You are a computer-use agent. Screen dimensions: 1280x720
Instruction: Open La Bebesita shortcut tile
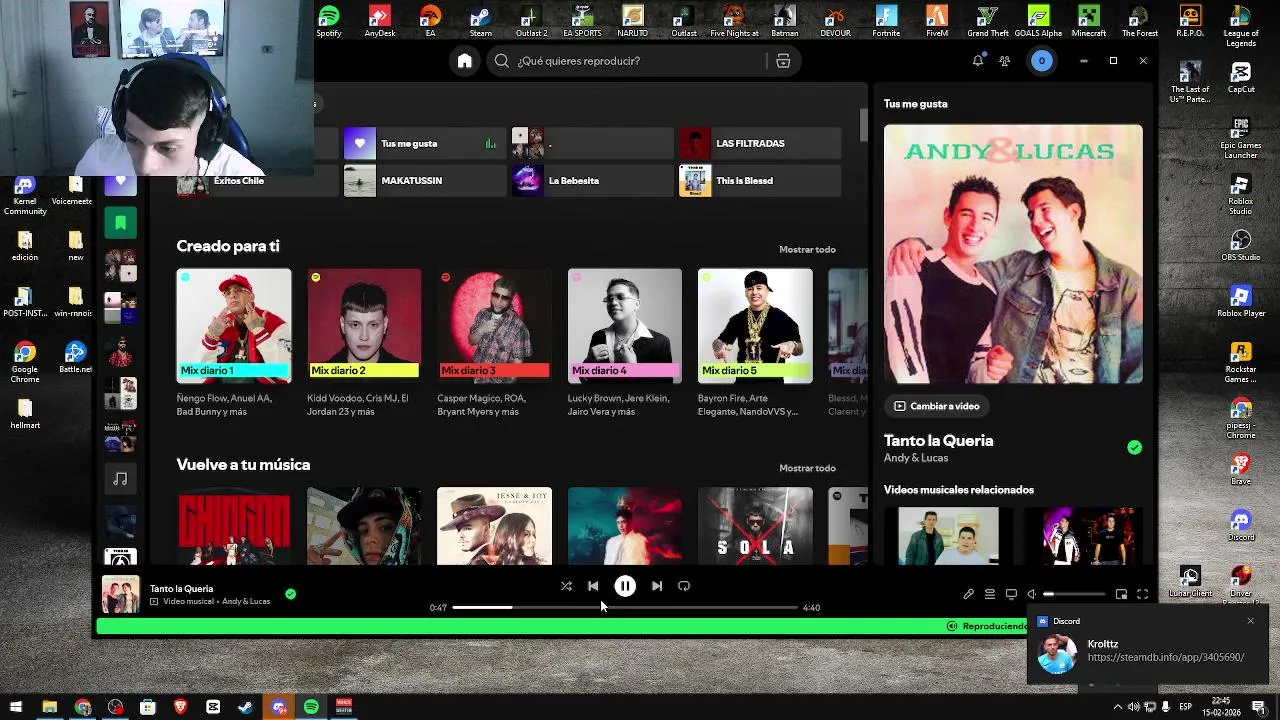click(592, 181)
